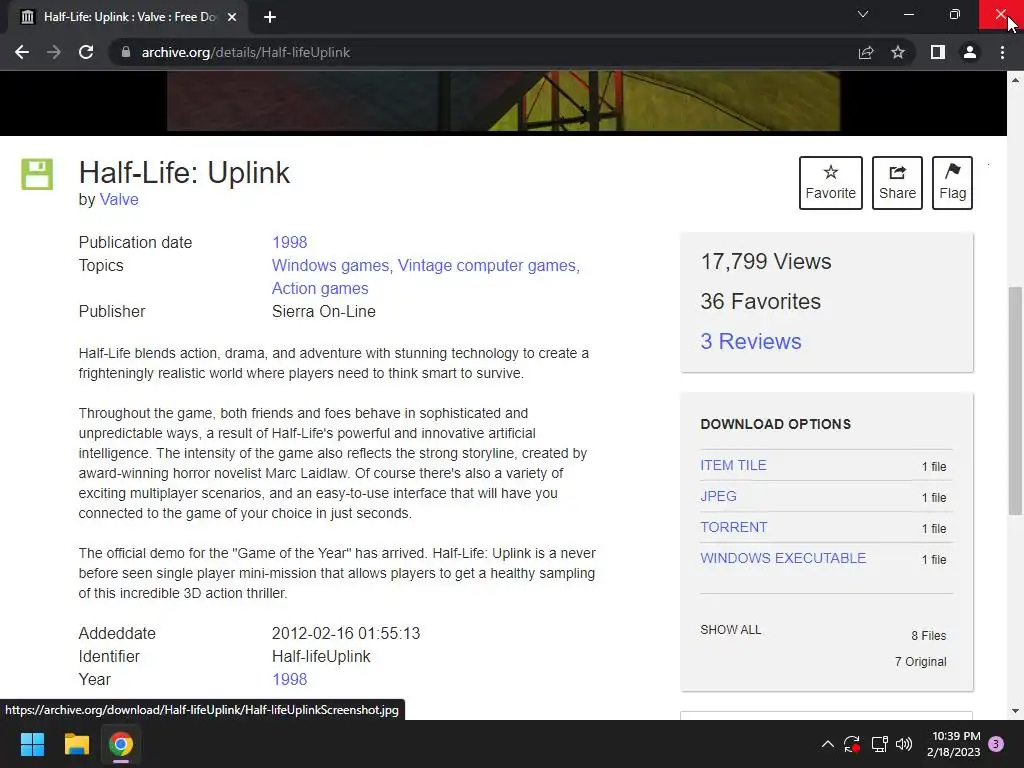Viewport: 1024px width, 768px height.
Task: Click the site lock icon in address bar
Action: (126, 52)
